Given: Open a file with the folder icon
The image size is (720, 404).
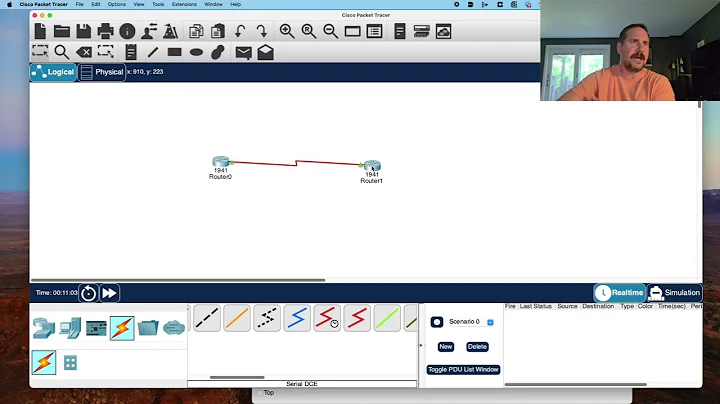Looking at the screenshot, I should click(x=62, y=31).
